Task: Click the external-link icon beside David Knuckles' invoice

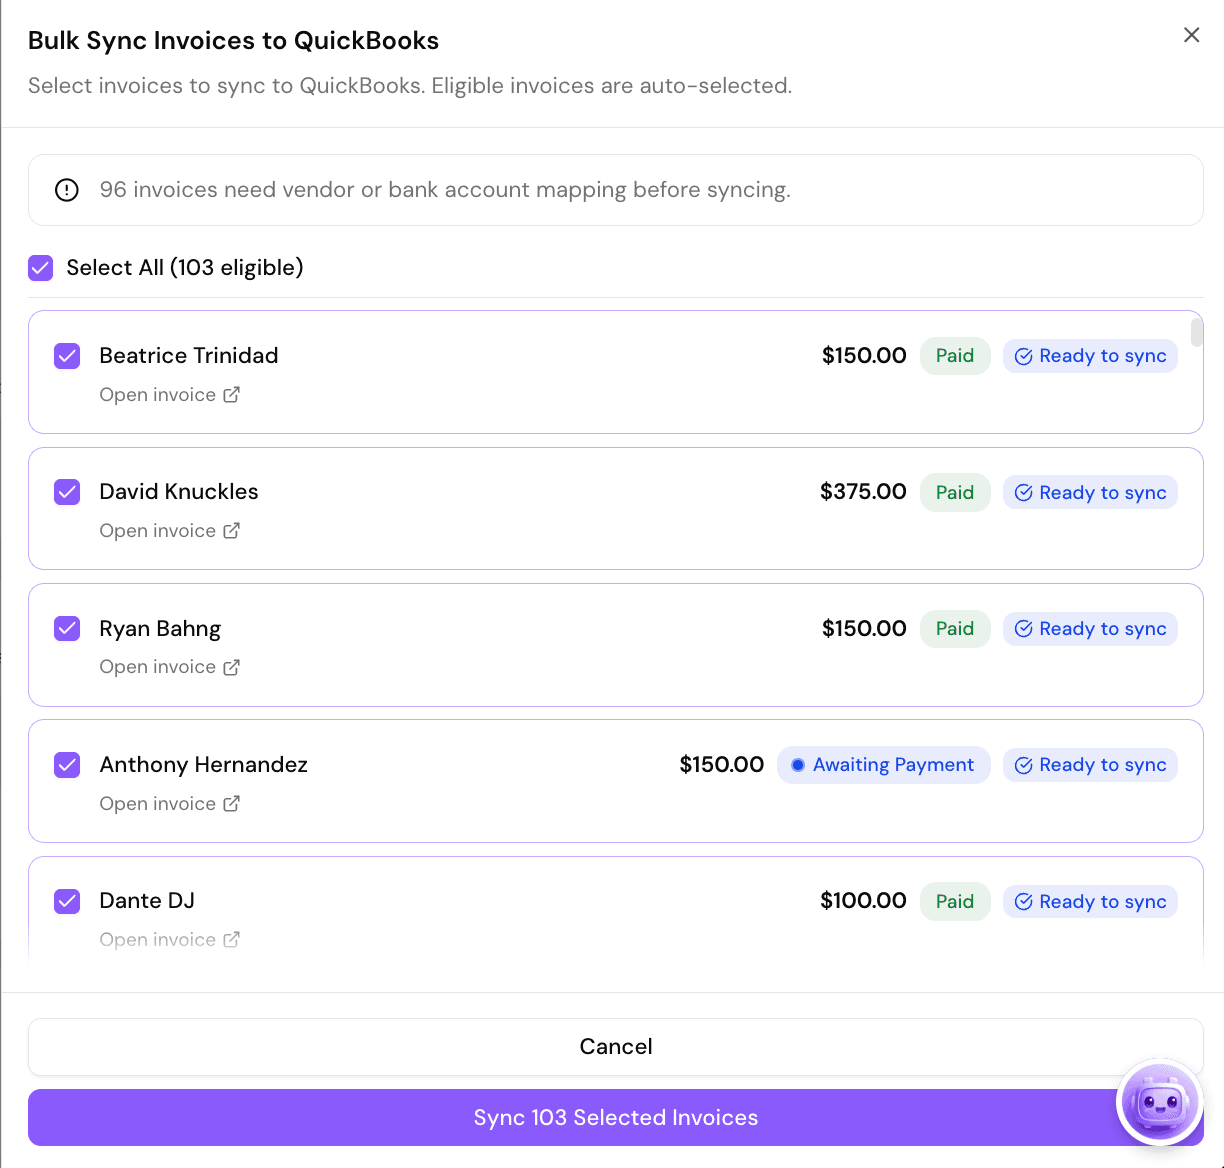Action: [233, 531]
